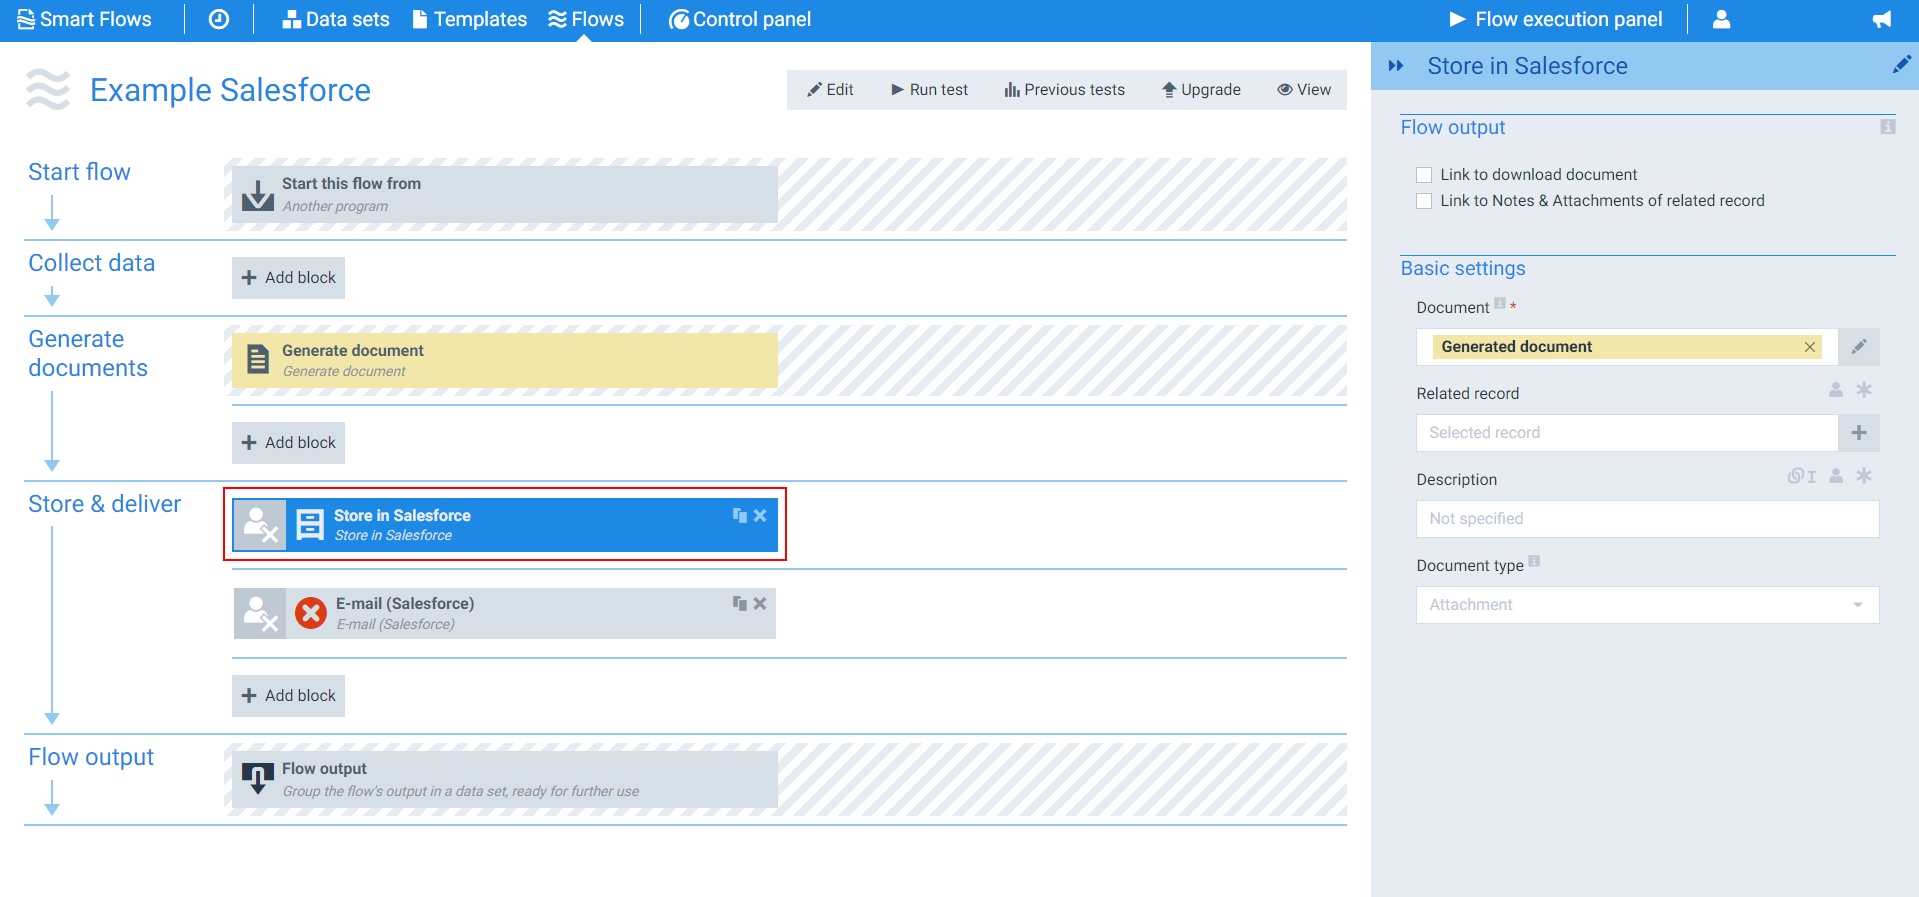This screenshot has height=897, width=1919.
Task: Select the Generate document block
Action: (x=505, y=360)
